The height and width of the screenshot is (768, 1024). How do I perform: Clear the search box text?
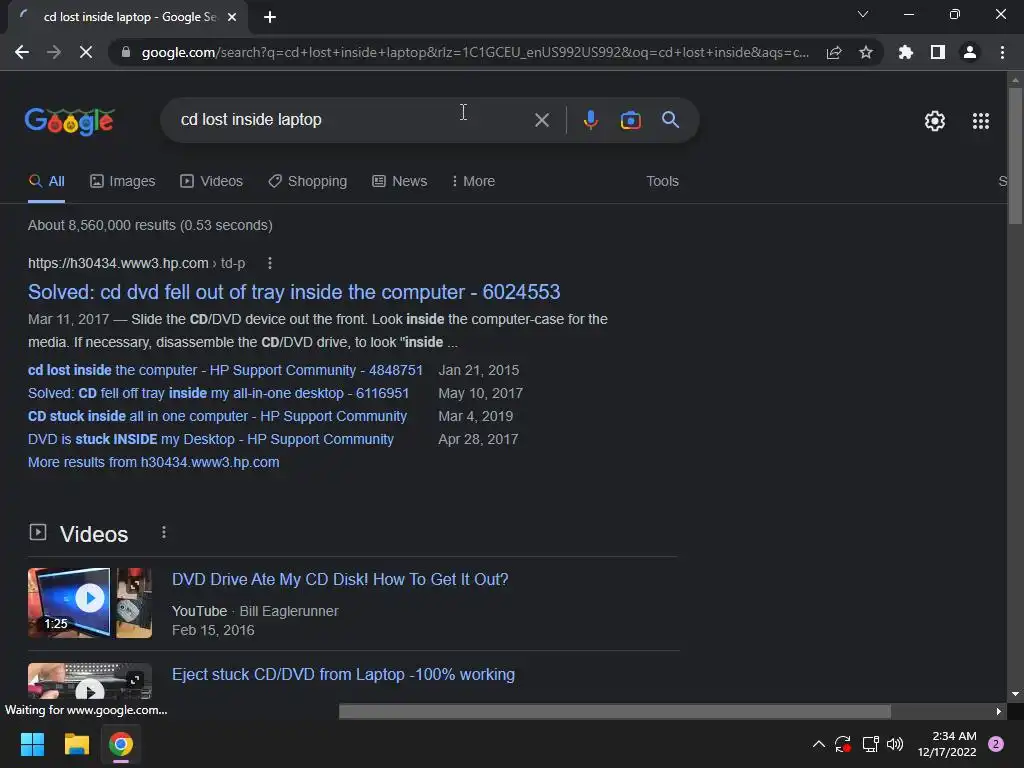[x=541, y=120]
